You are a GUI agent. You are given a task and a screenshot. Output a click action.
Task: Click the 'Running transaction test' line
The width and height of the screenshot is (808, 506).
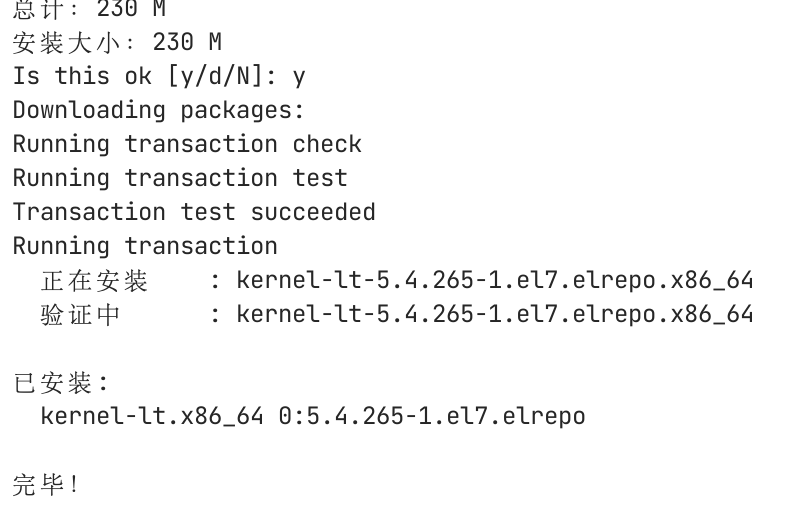click(180, 178)
